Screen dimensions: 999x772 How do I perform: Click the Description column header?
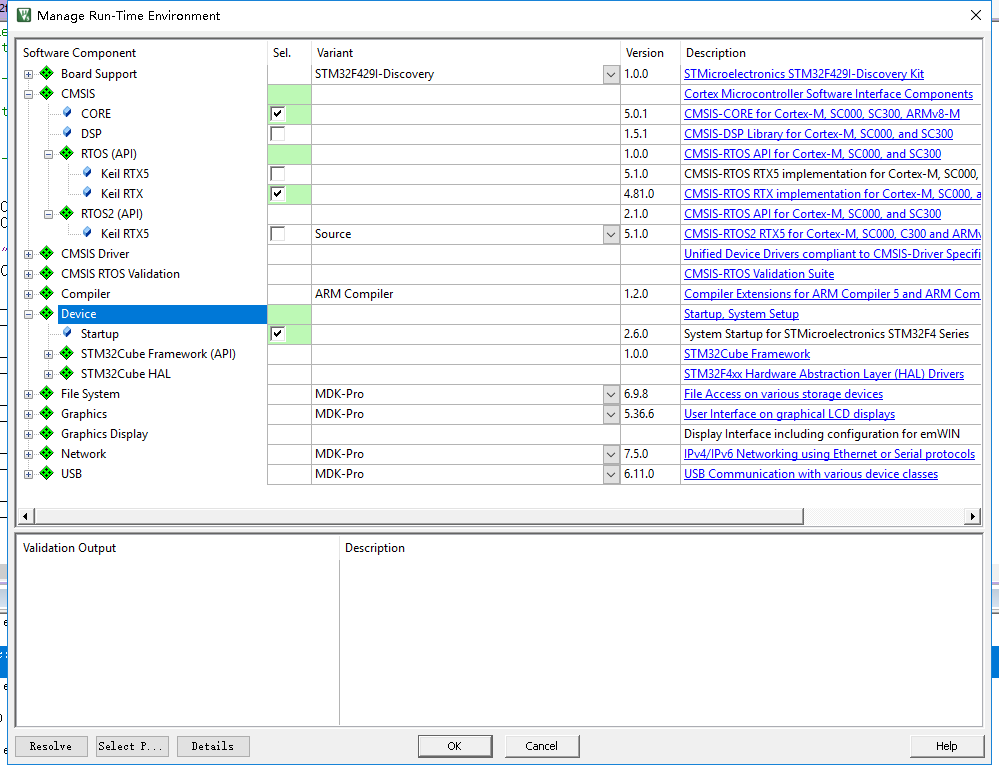pos(831,53)
